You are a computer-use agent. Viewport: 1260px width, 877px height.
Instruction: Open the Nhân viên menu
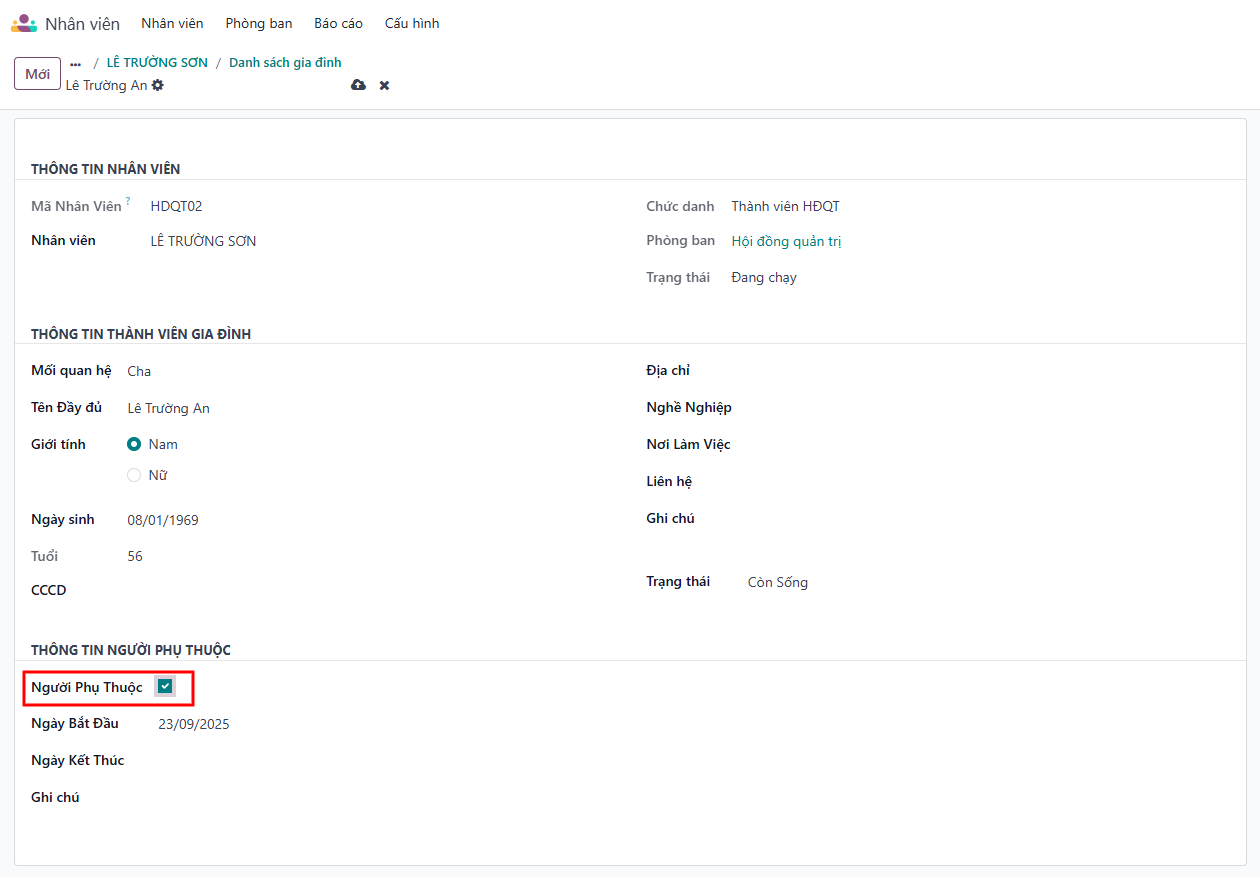click(x=172, y=23)
